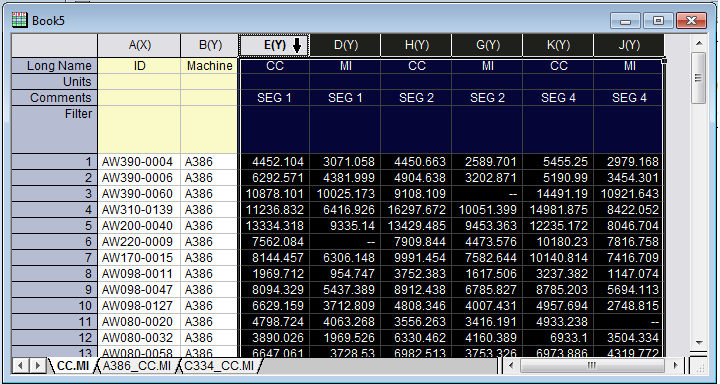
Task: Click the select-all corner cell of worksheet
Action: (x=54, y=45)
